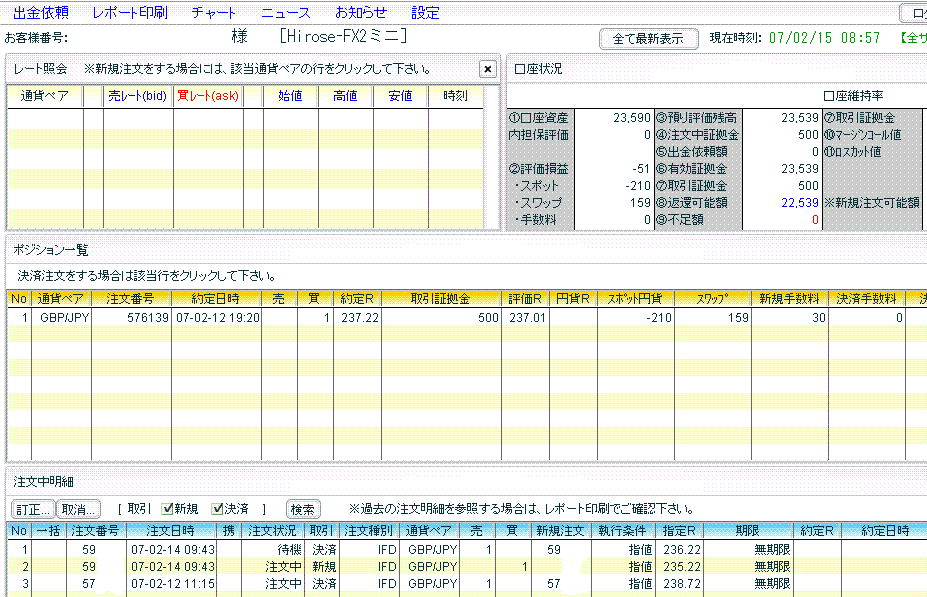Click 注文日時 column header in 注文中明細
Image resolution: width=927 pixels, height=597 pixels.
(170, 530)
